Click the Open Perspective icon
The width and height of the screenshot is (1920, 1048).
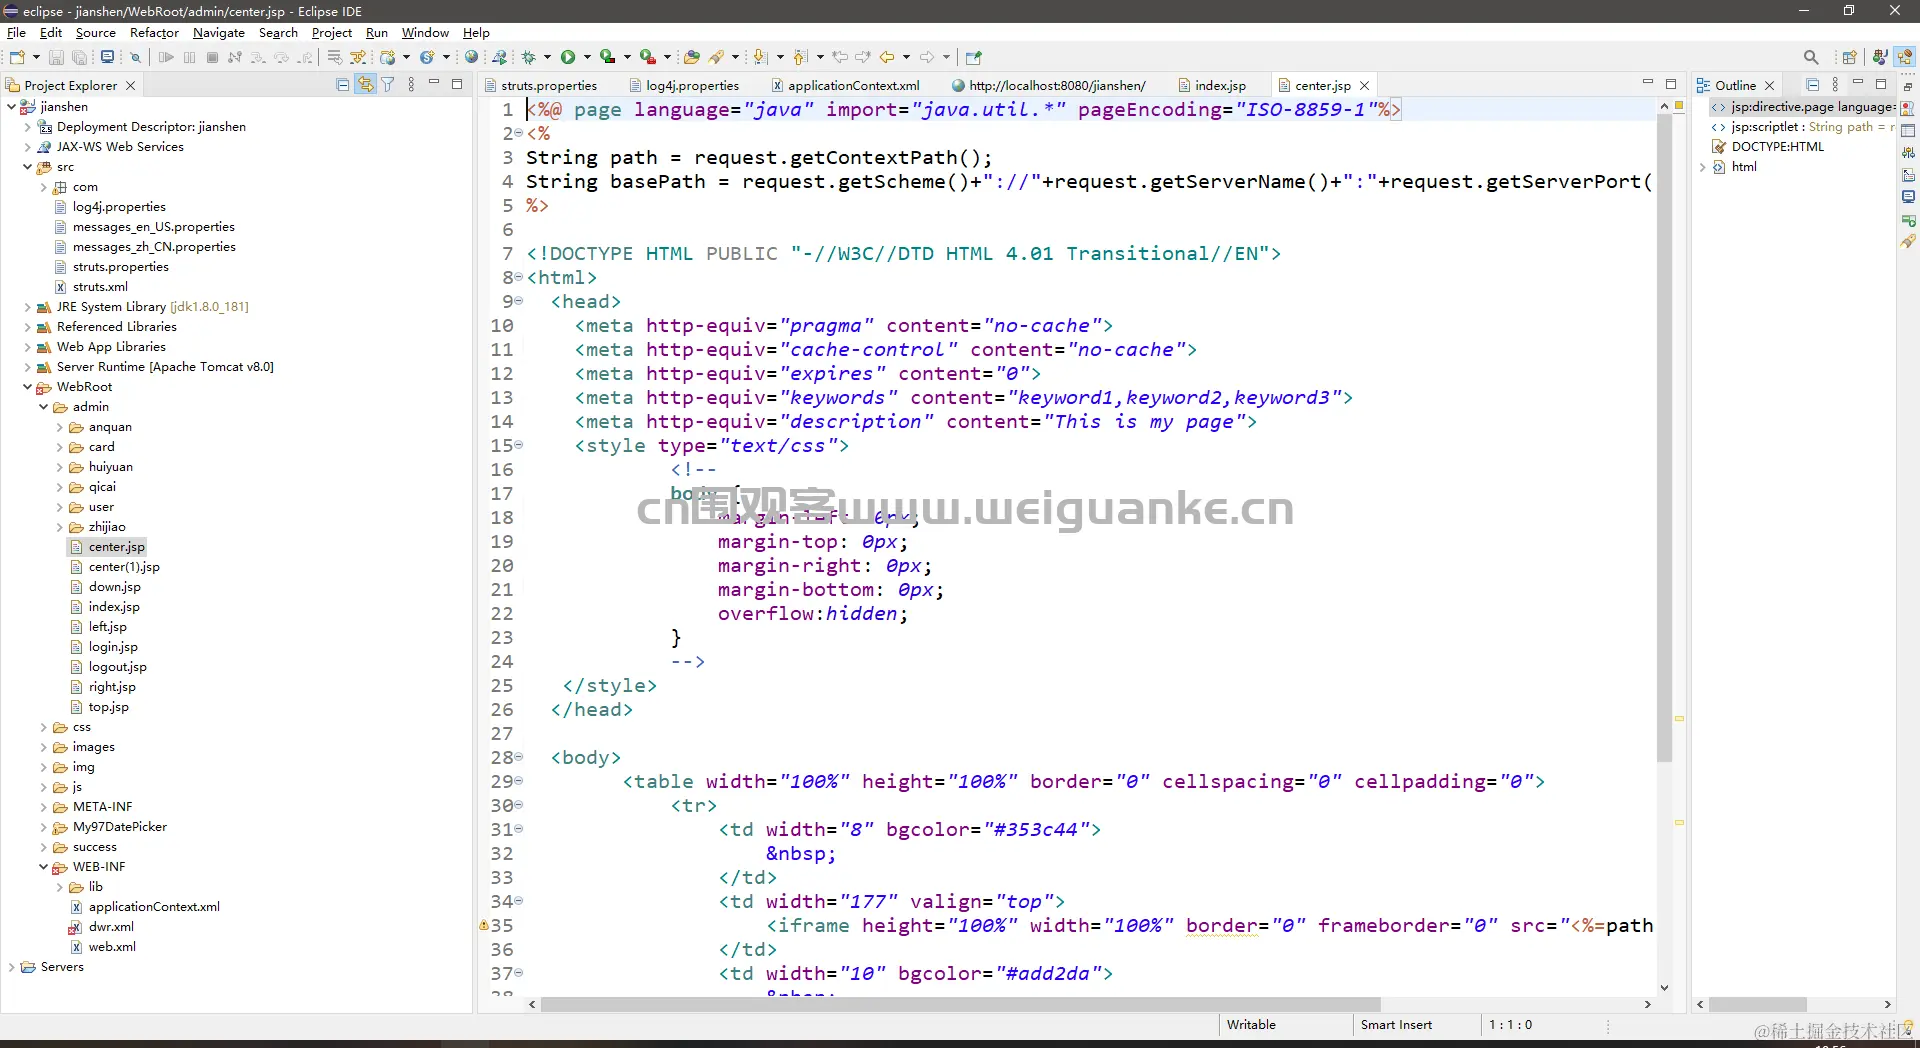coord(1849,57)
